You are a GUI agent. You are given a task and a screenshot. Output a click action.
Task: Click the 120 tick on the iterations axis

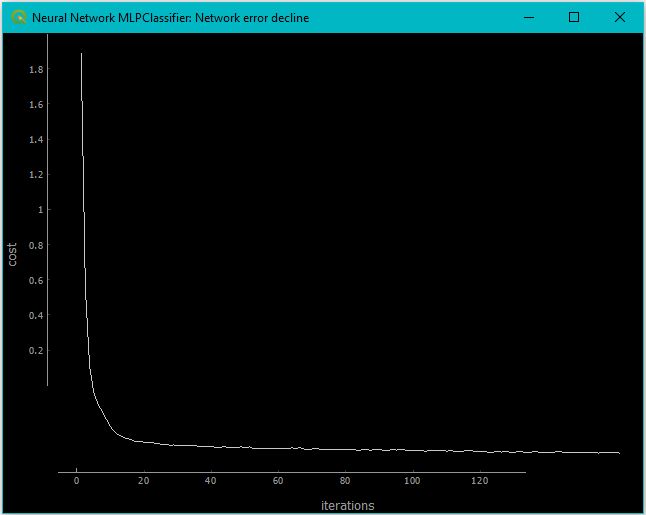pos(480,481)
